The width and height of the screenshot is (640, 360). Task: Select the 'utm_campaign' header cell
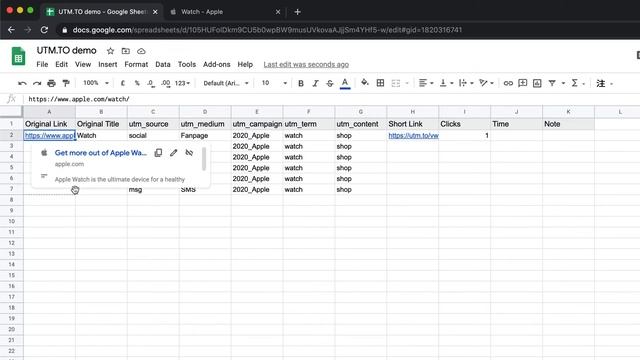(257, 124)
